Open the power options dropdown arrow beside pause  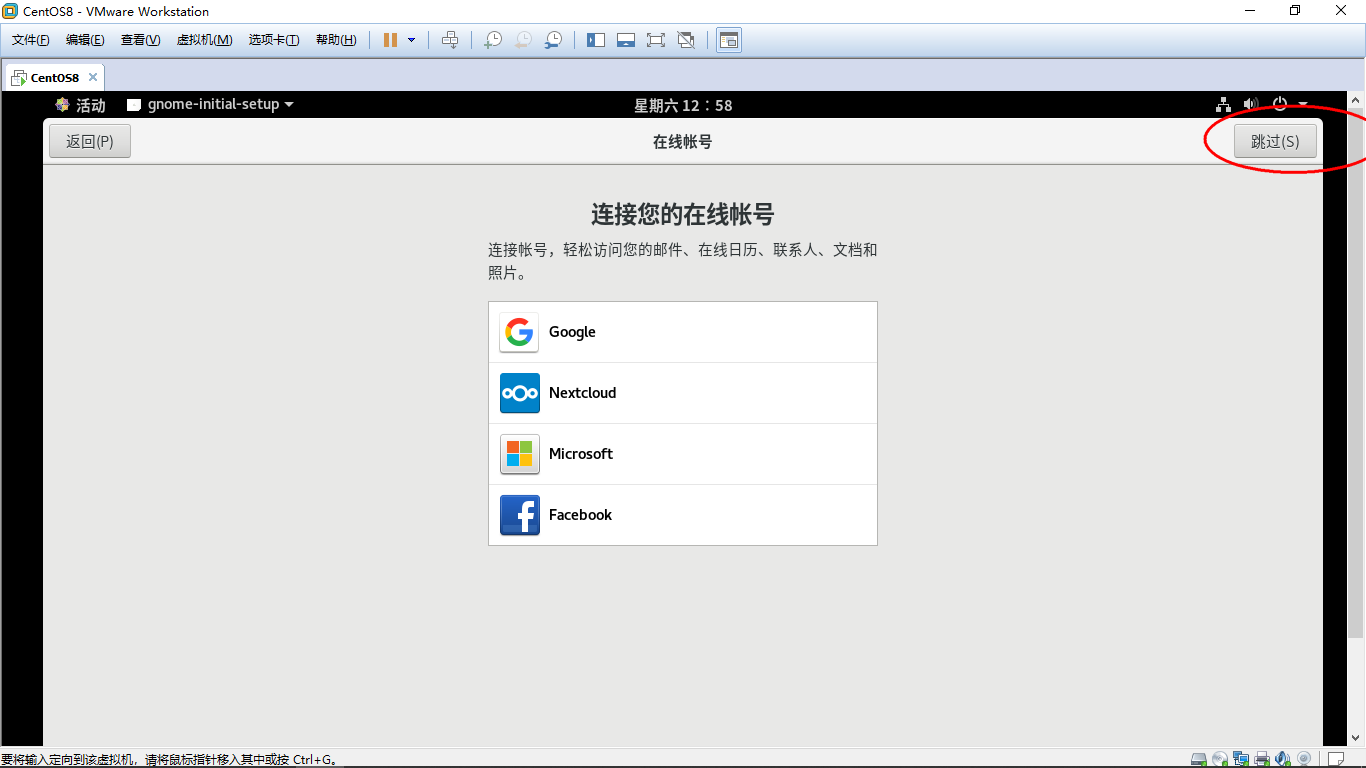point(411,40)
